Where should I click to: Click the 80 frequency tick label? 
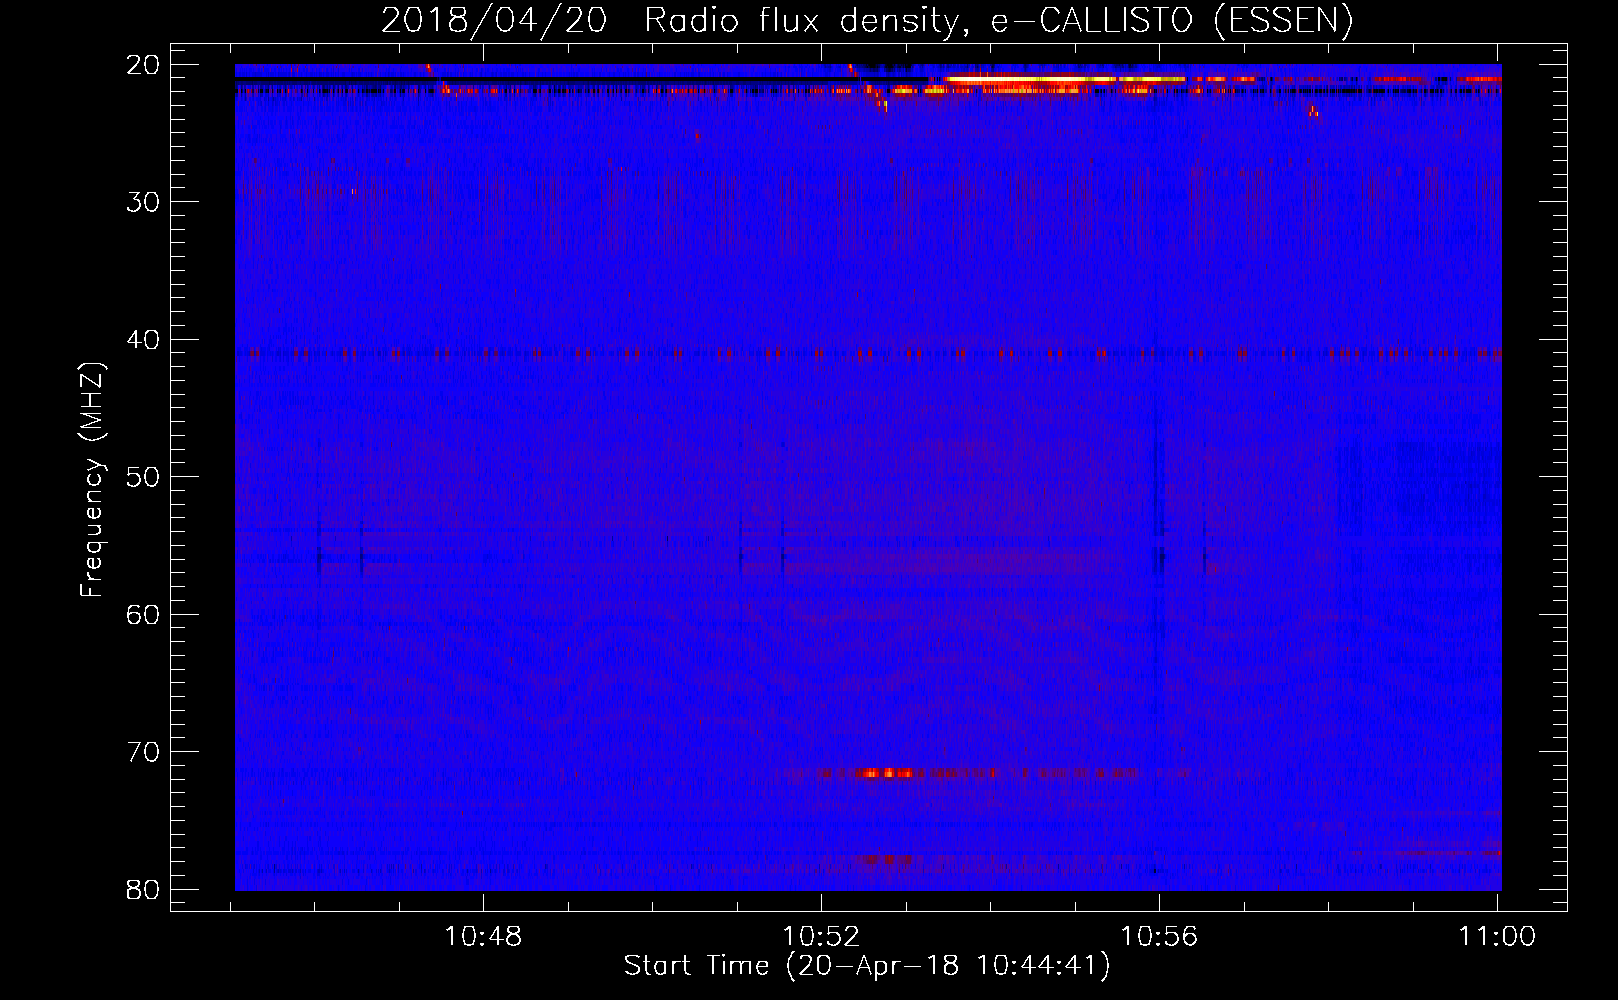[144, 890]
